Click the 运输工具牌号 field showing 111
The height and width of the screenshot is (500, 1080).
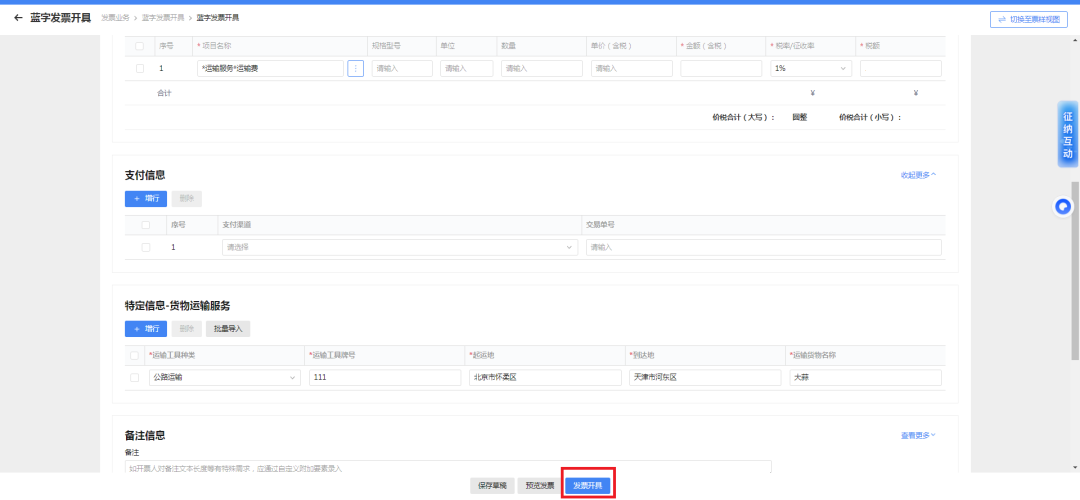[385, 377]
